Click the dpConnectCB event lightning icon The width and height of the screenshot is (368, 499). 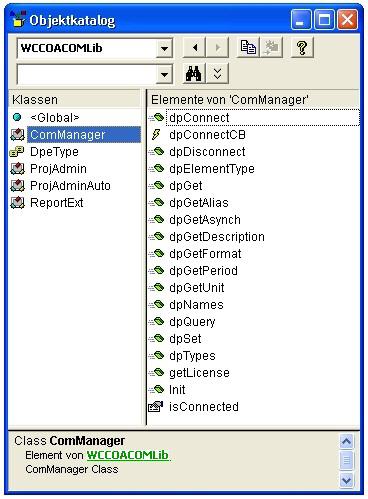pos(156,135)
